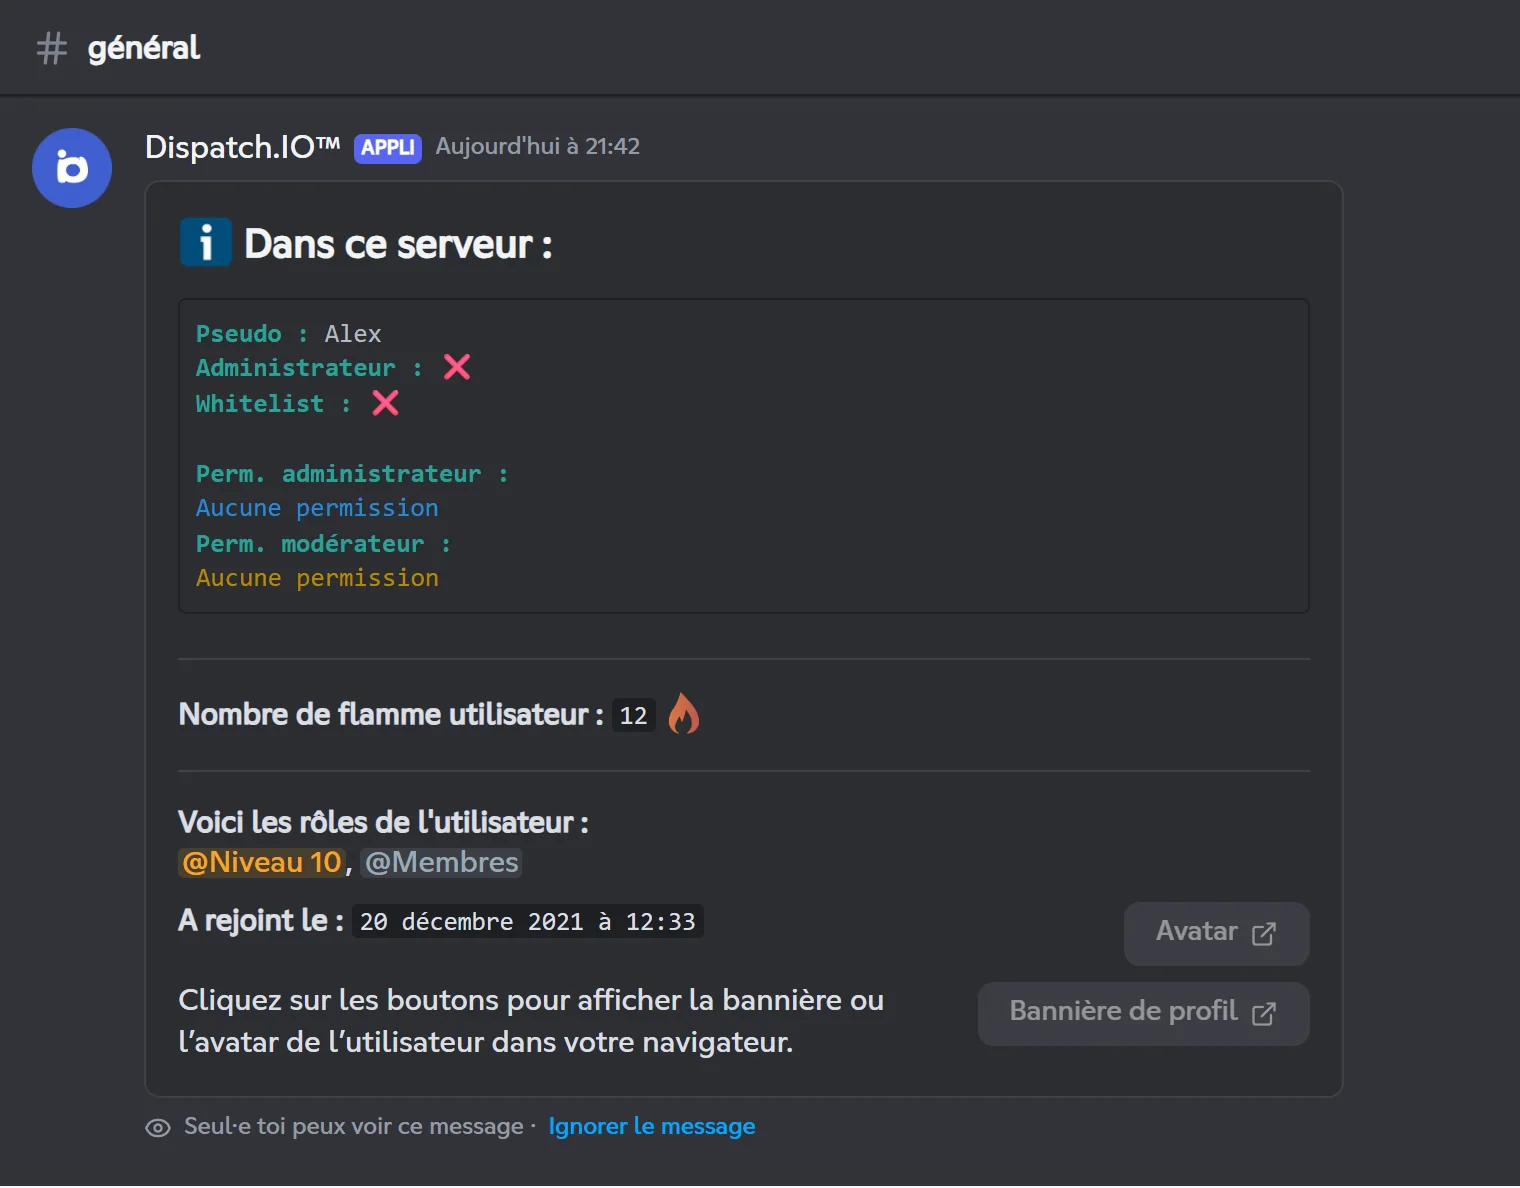Click the blue Aucune permission text
This screenshot has width=1520, height=1188.
317,508
